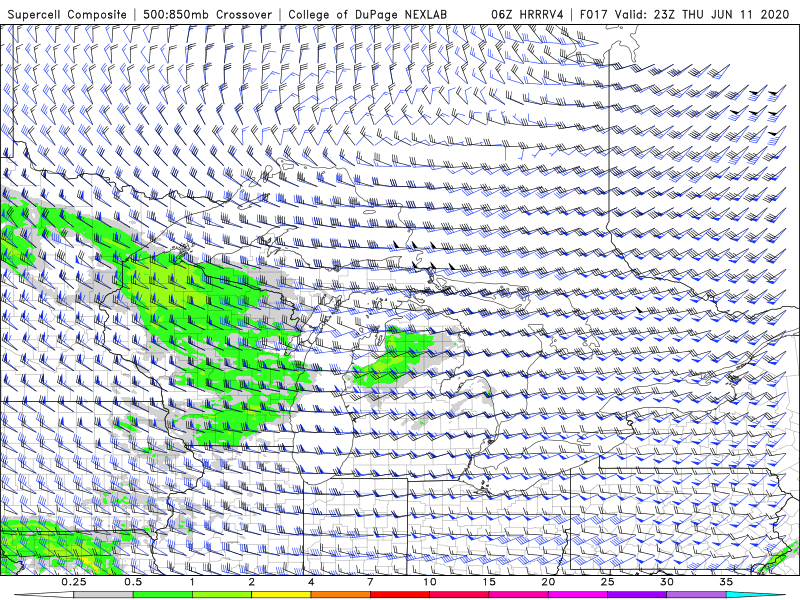The image size is (800, 600).
Task: Select the light purple 30–35 color segment
Action: click(x=696, y=595)
